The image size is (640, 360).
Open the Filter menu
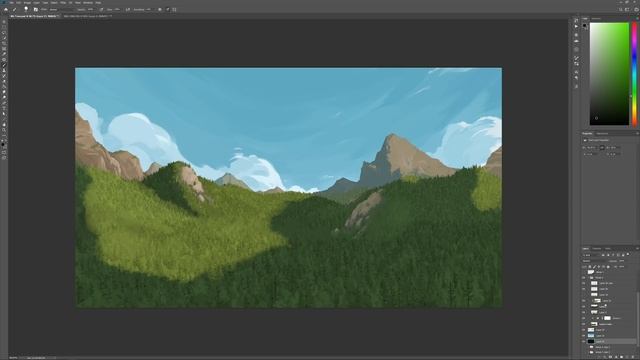click(62, 2)
